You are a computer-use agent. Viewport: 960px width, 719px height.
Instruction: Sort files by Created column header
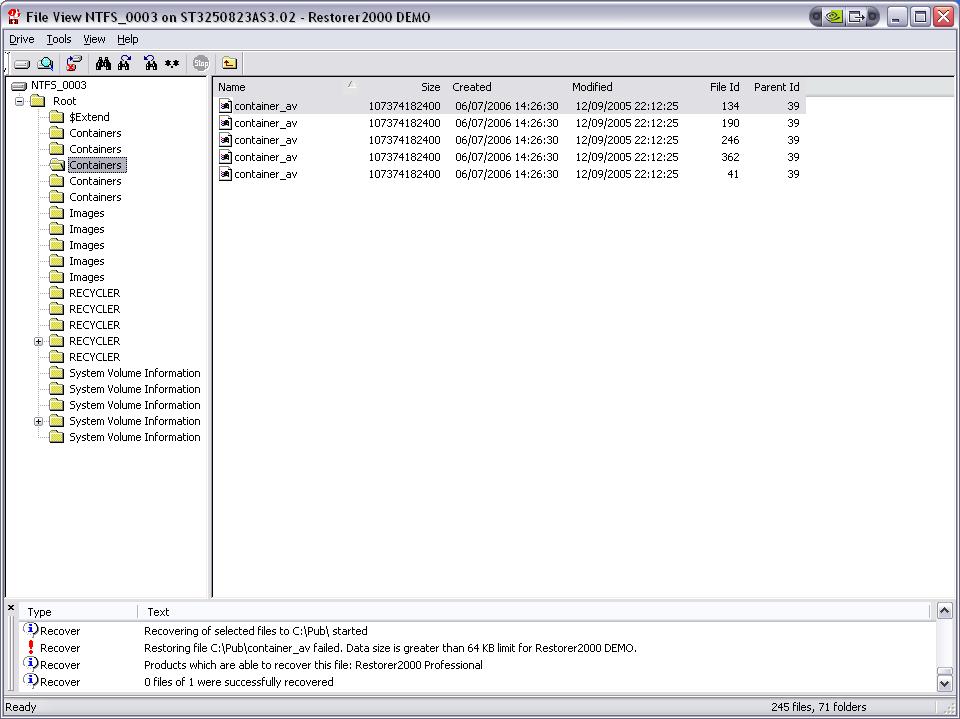(506, 87)
